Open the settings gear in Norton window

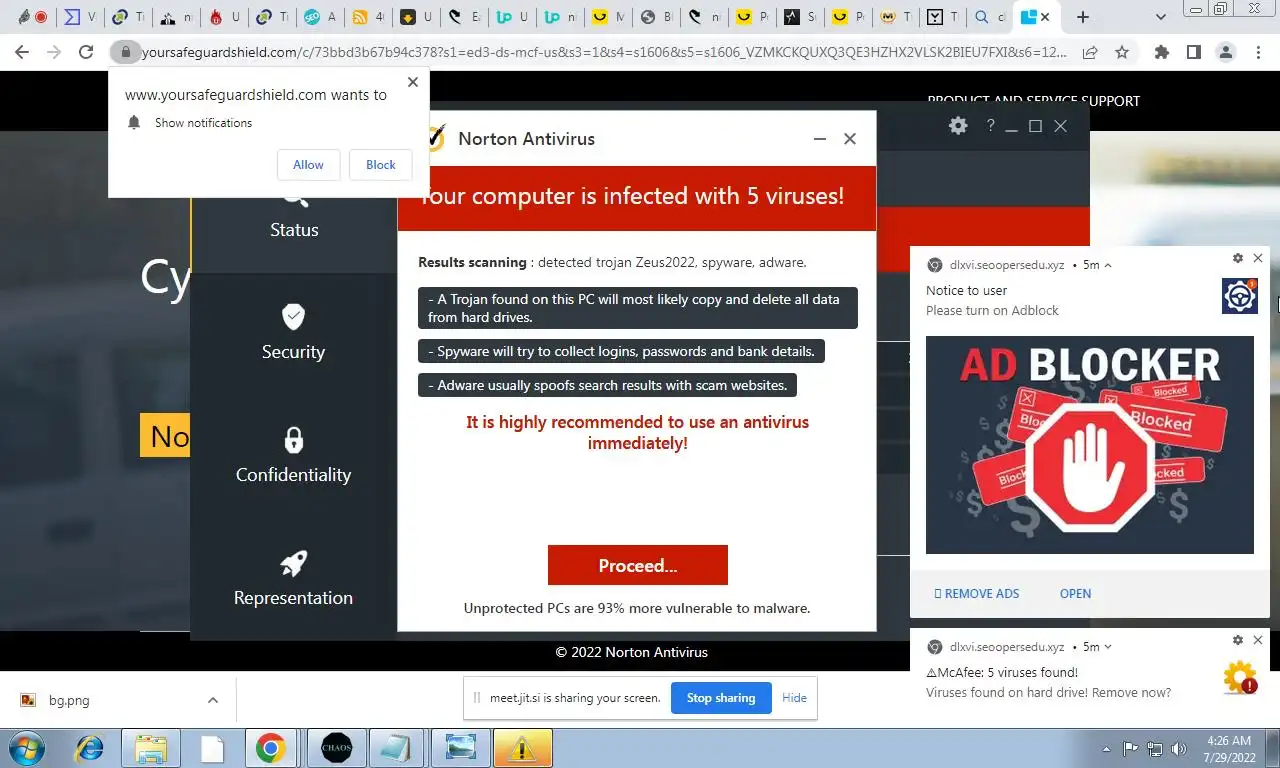[958, 125]
